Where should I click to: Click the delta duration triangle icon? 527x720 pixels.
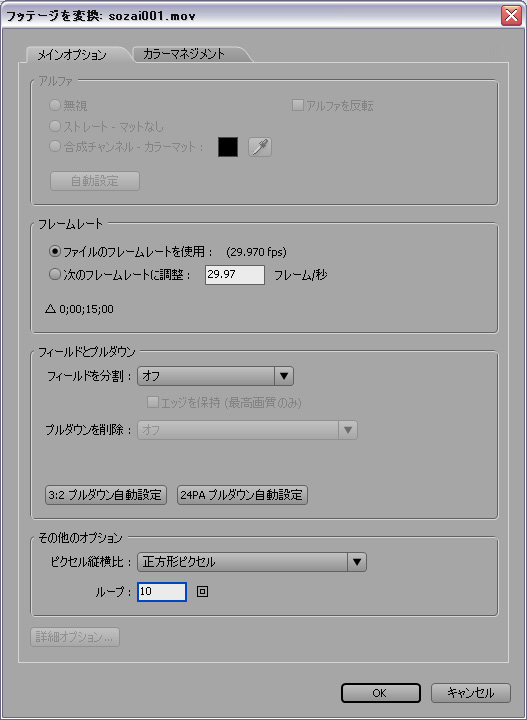50,309
